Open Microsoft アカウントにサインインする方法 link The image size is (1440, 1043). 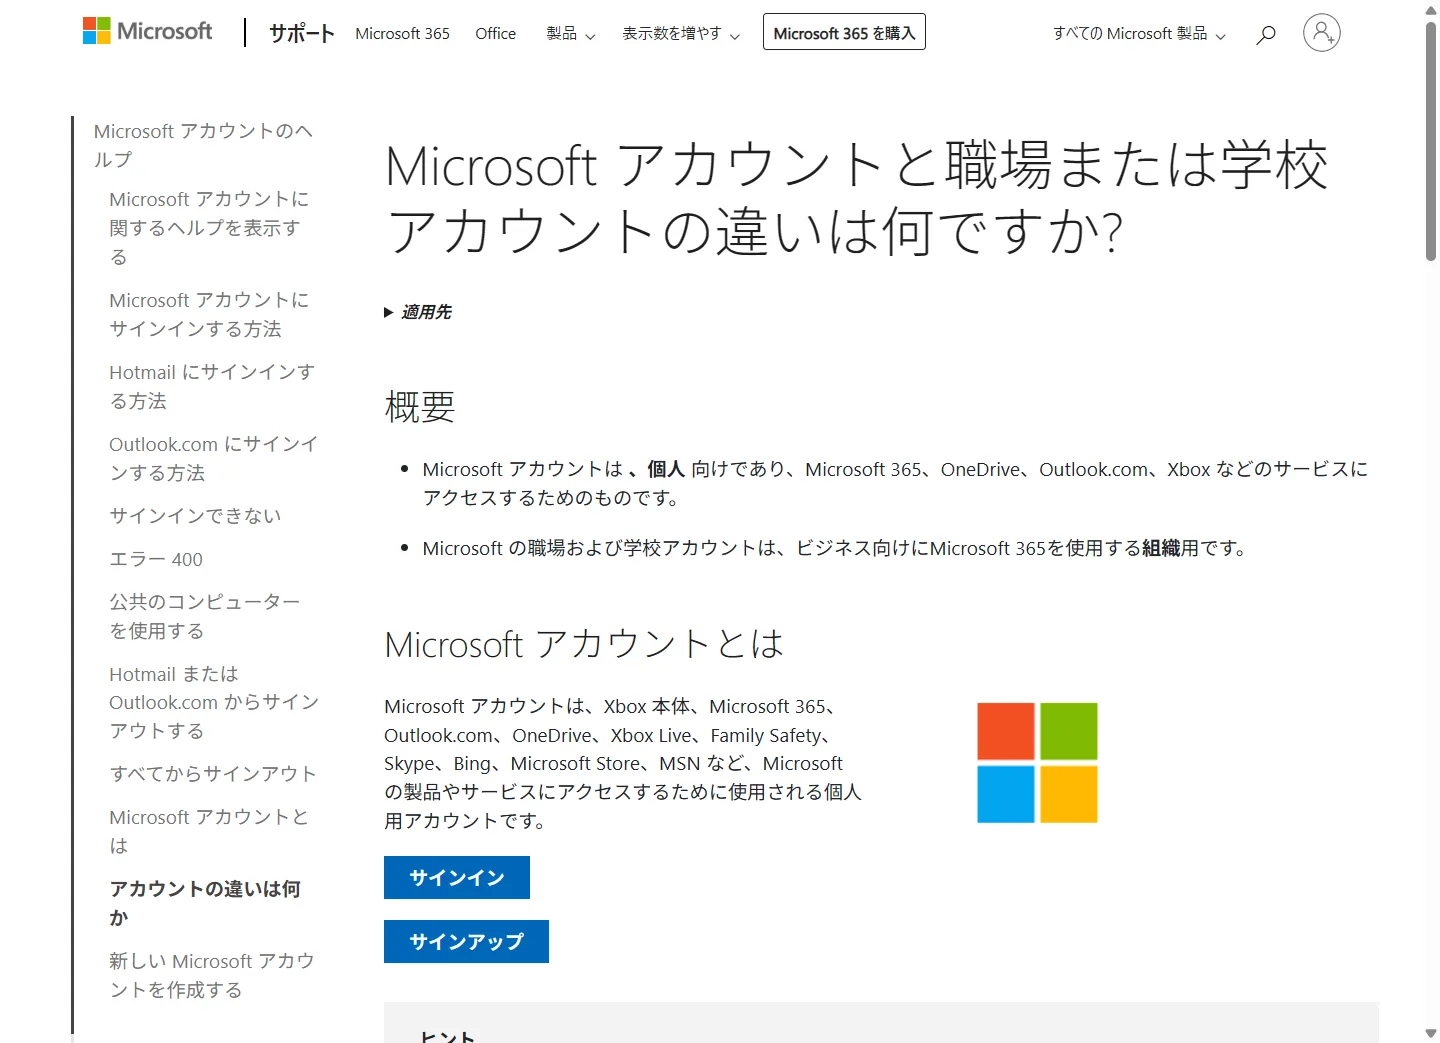(x=209, y=314)
